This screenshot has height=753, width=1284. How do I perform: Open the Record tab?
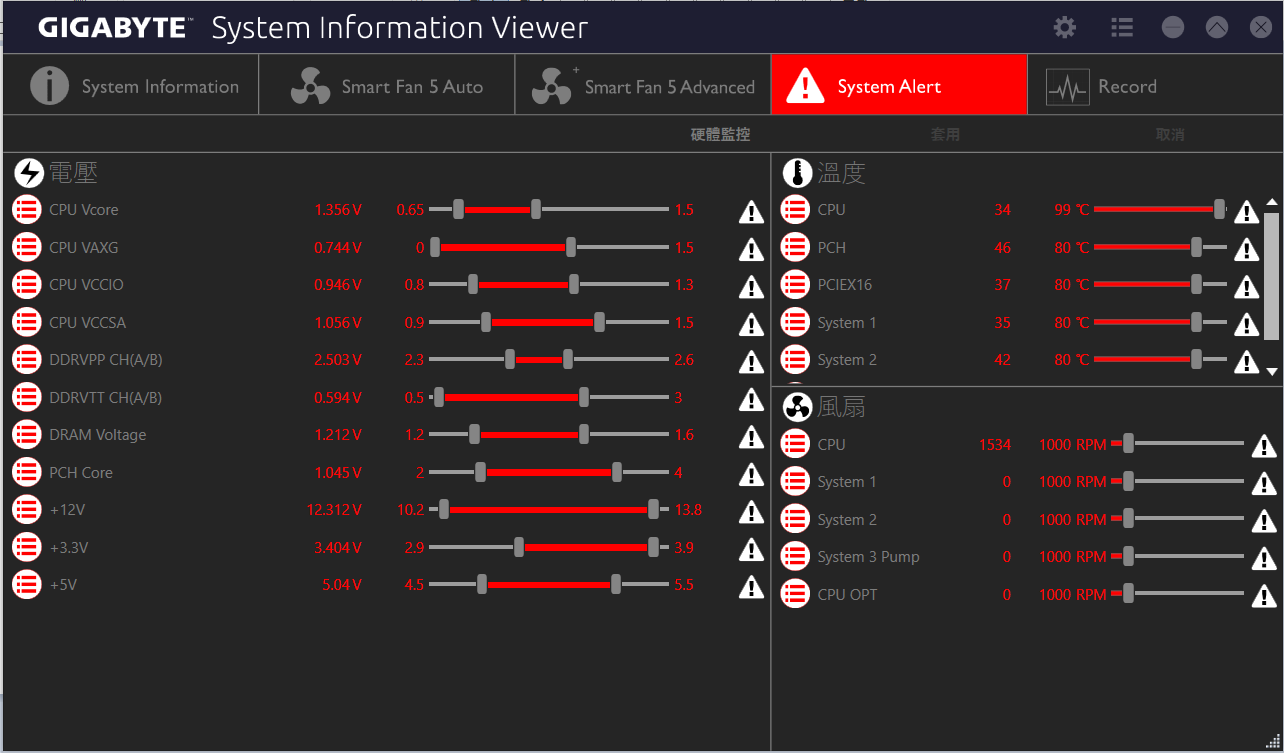(1155, 86)
